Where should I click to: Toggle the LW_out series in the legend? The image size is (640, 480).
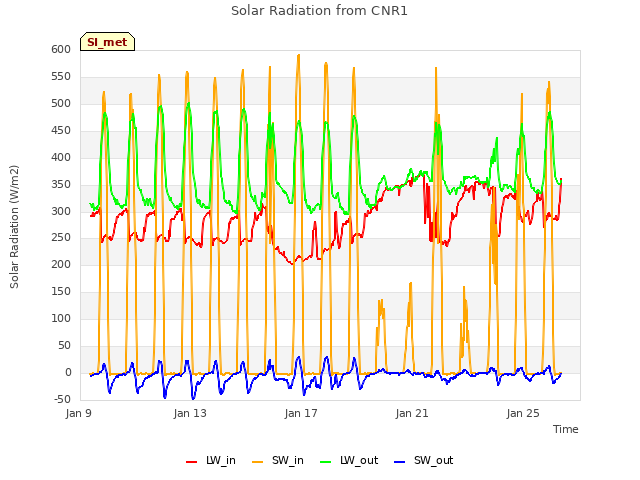349,460
